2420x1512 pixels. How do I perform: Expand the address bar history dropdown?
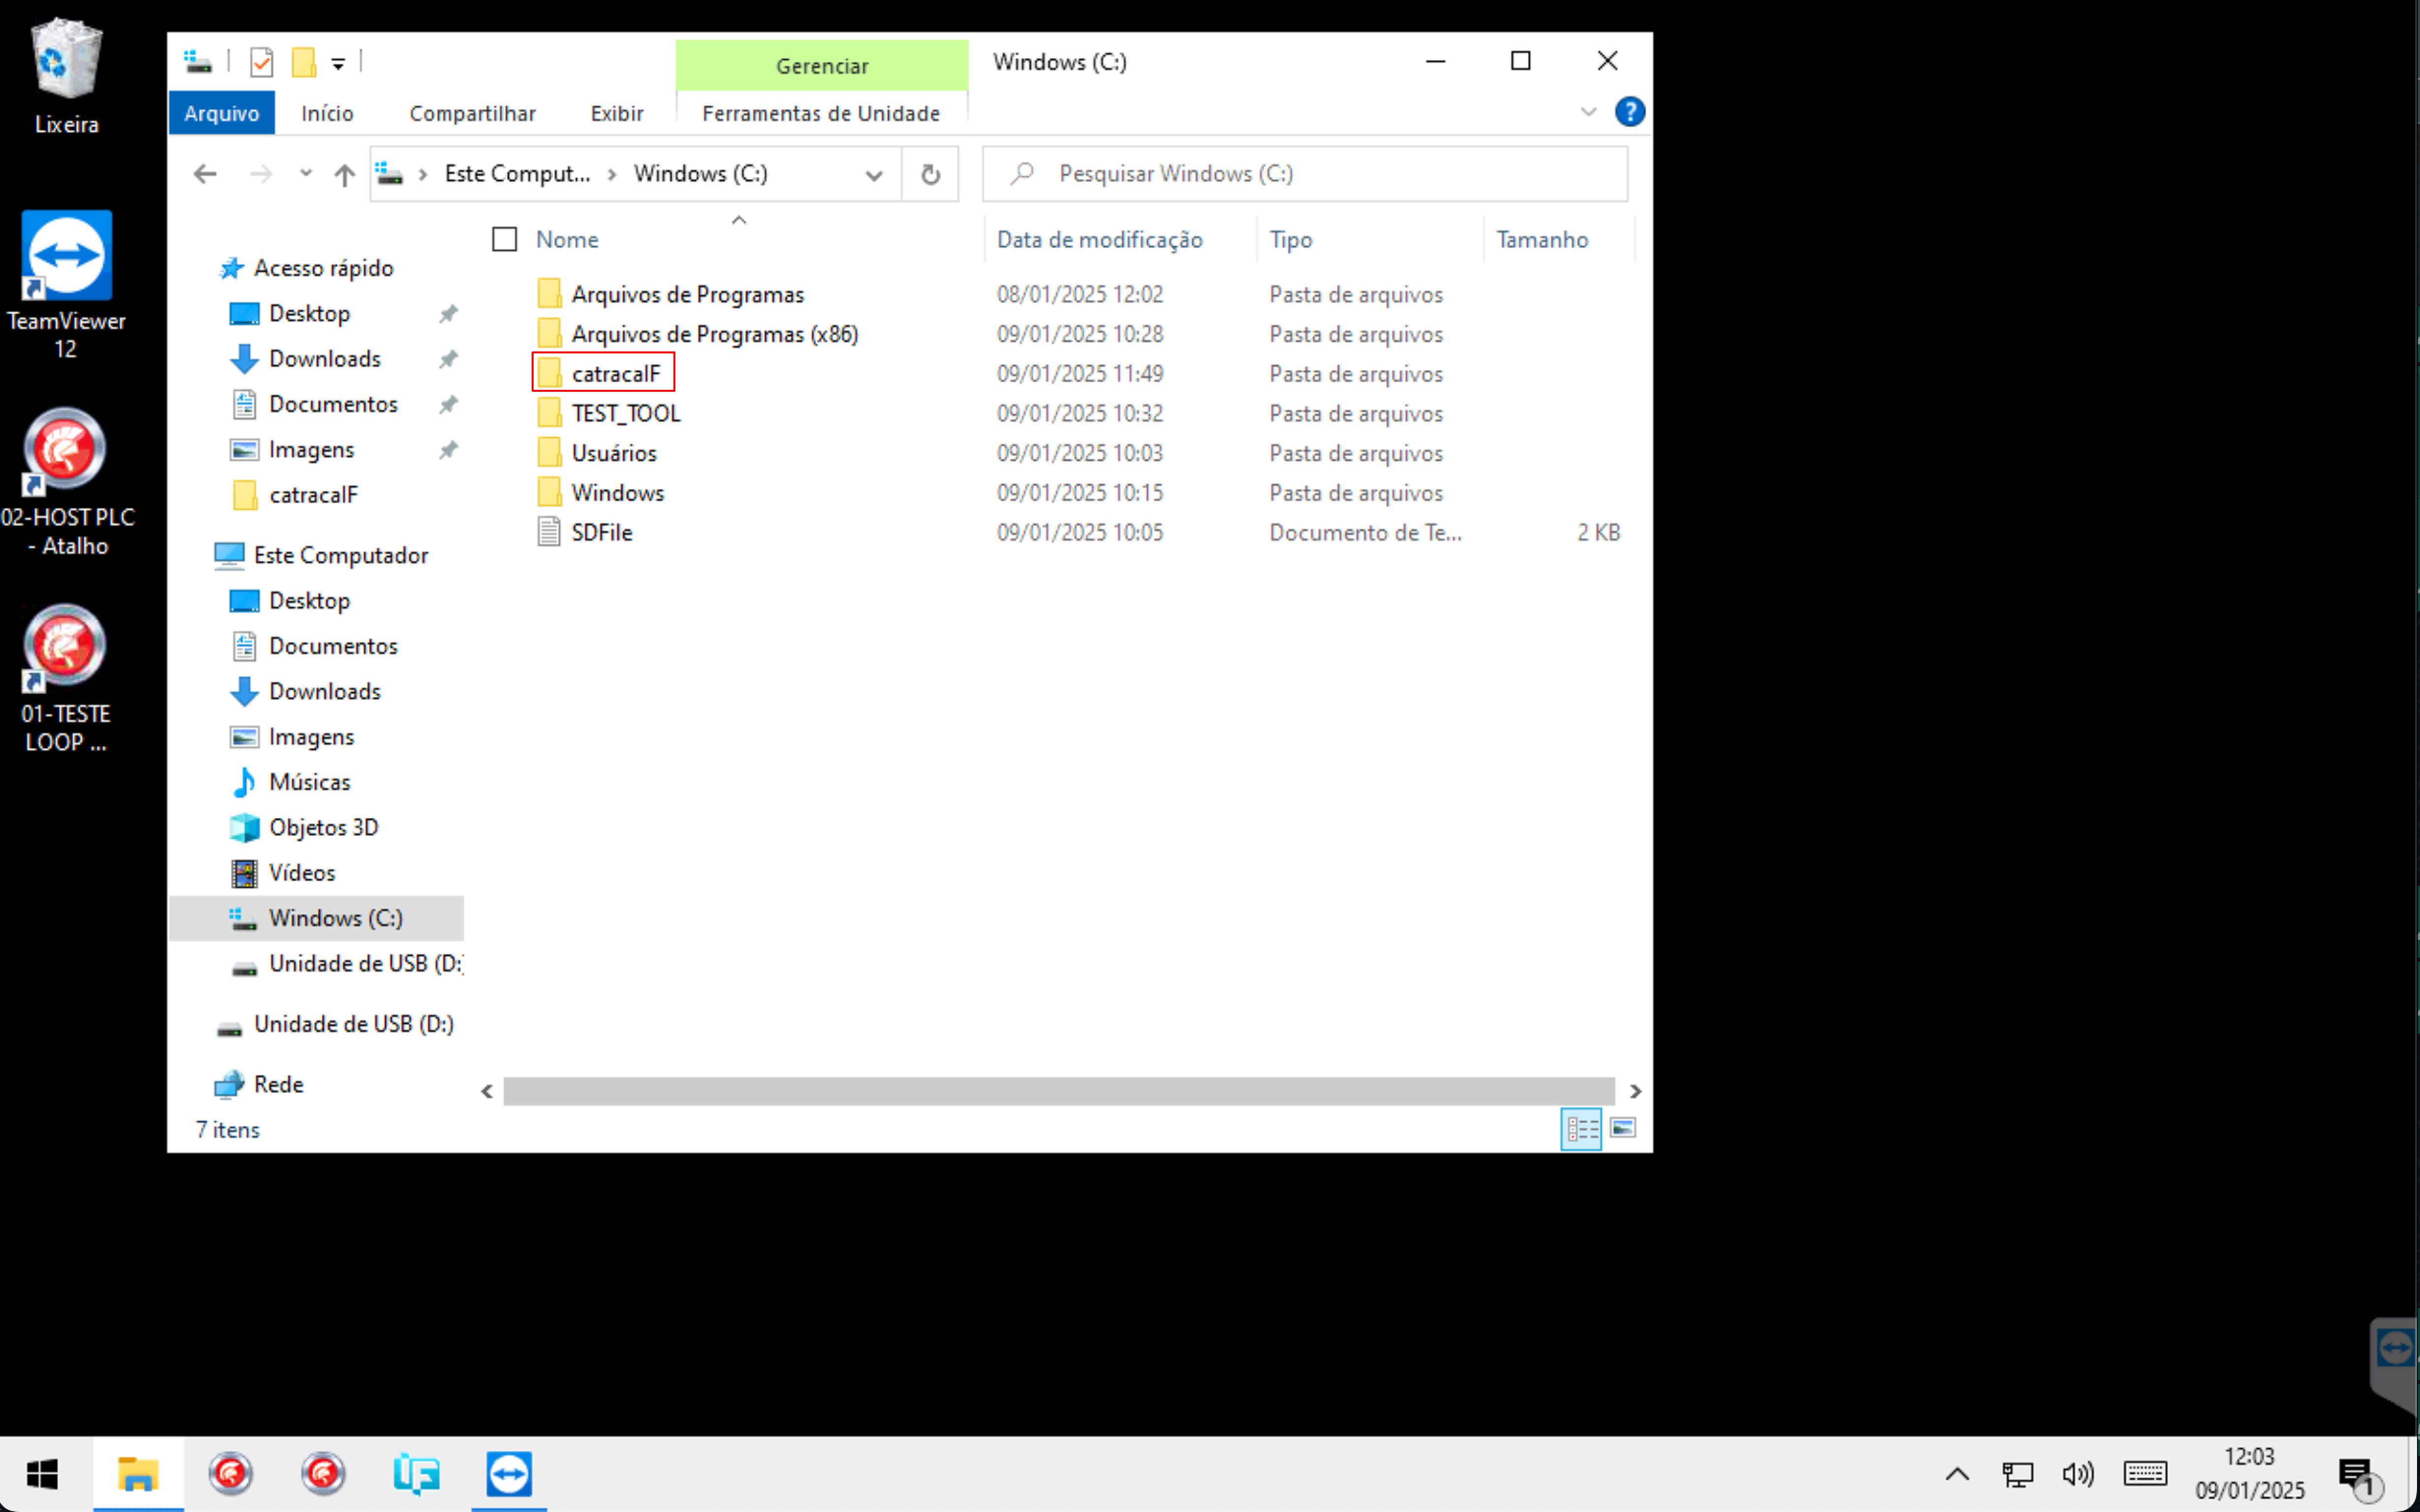tap(873, 175)
